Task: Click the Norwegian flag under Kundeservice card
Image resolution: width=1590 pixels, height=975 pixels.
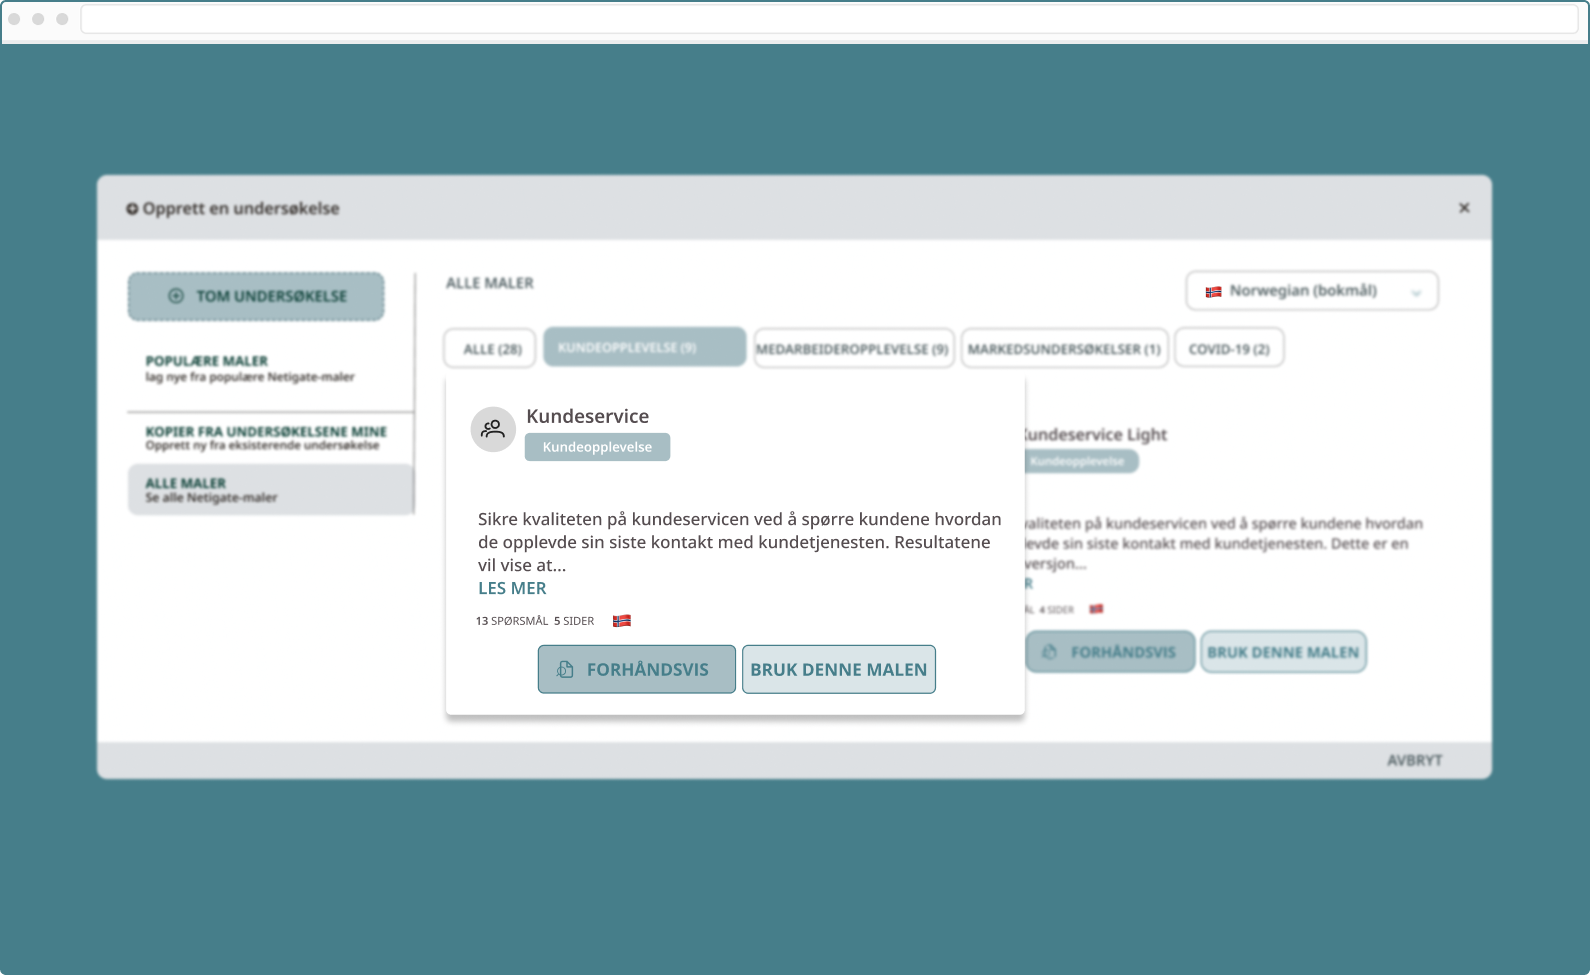Action: (621, 621)
